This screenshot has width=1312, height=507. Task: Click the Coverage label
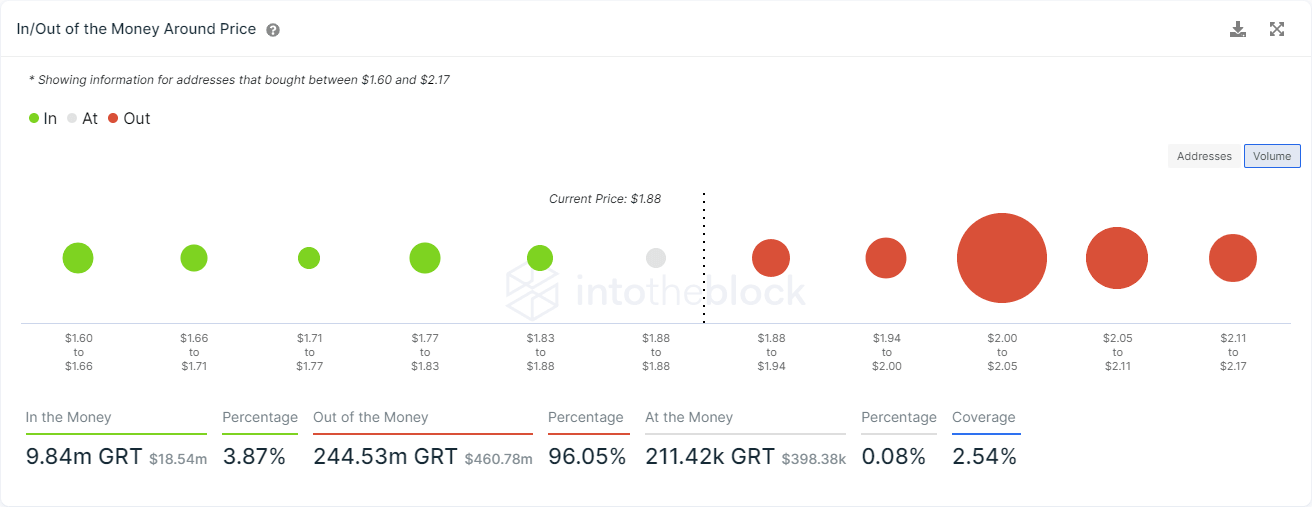pos(983,417)
